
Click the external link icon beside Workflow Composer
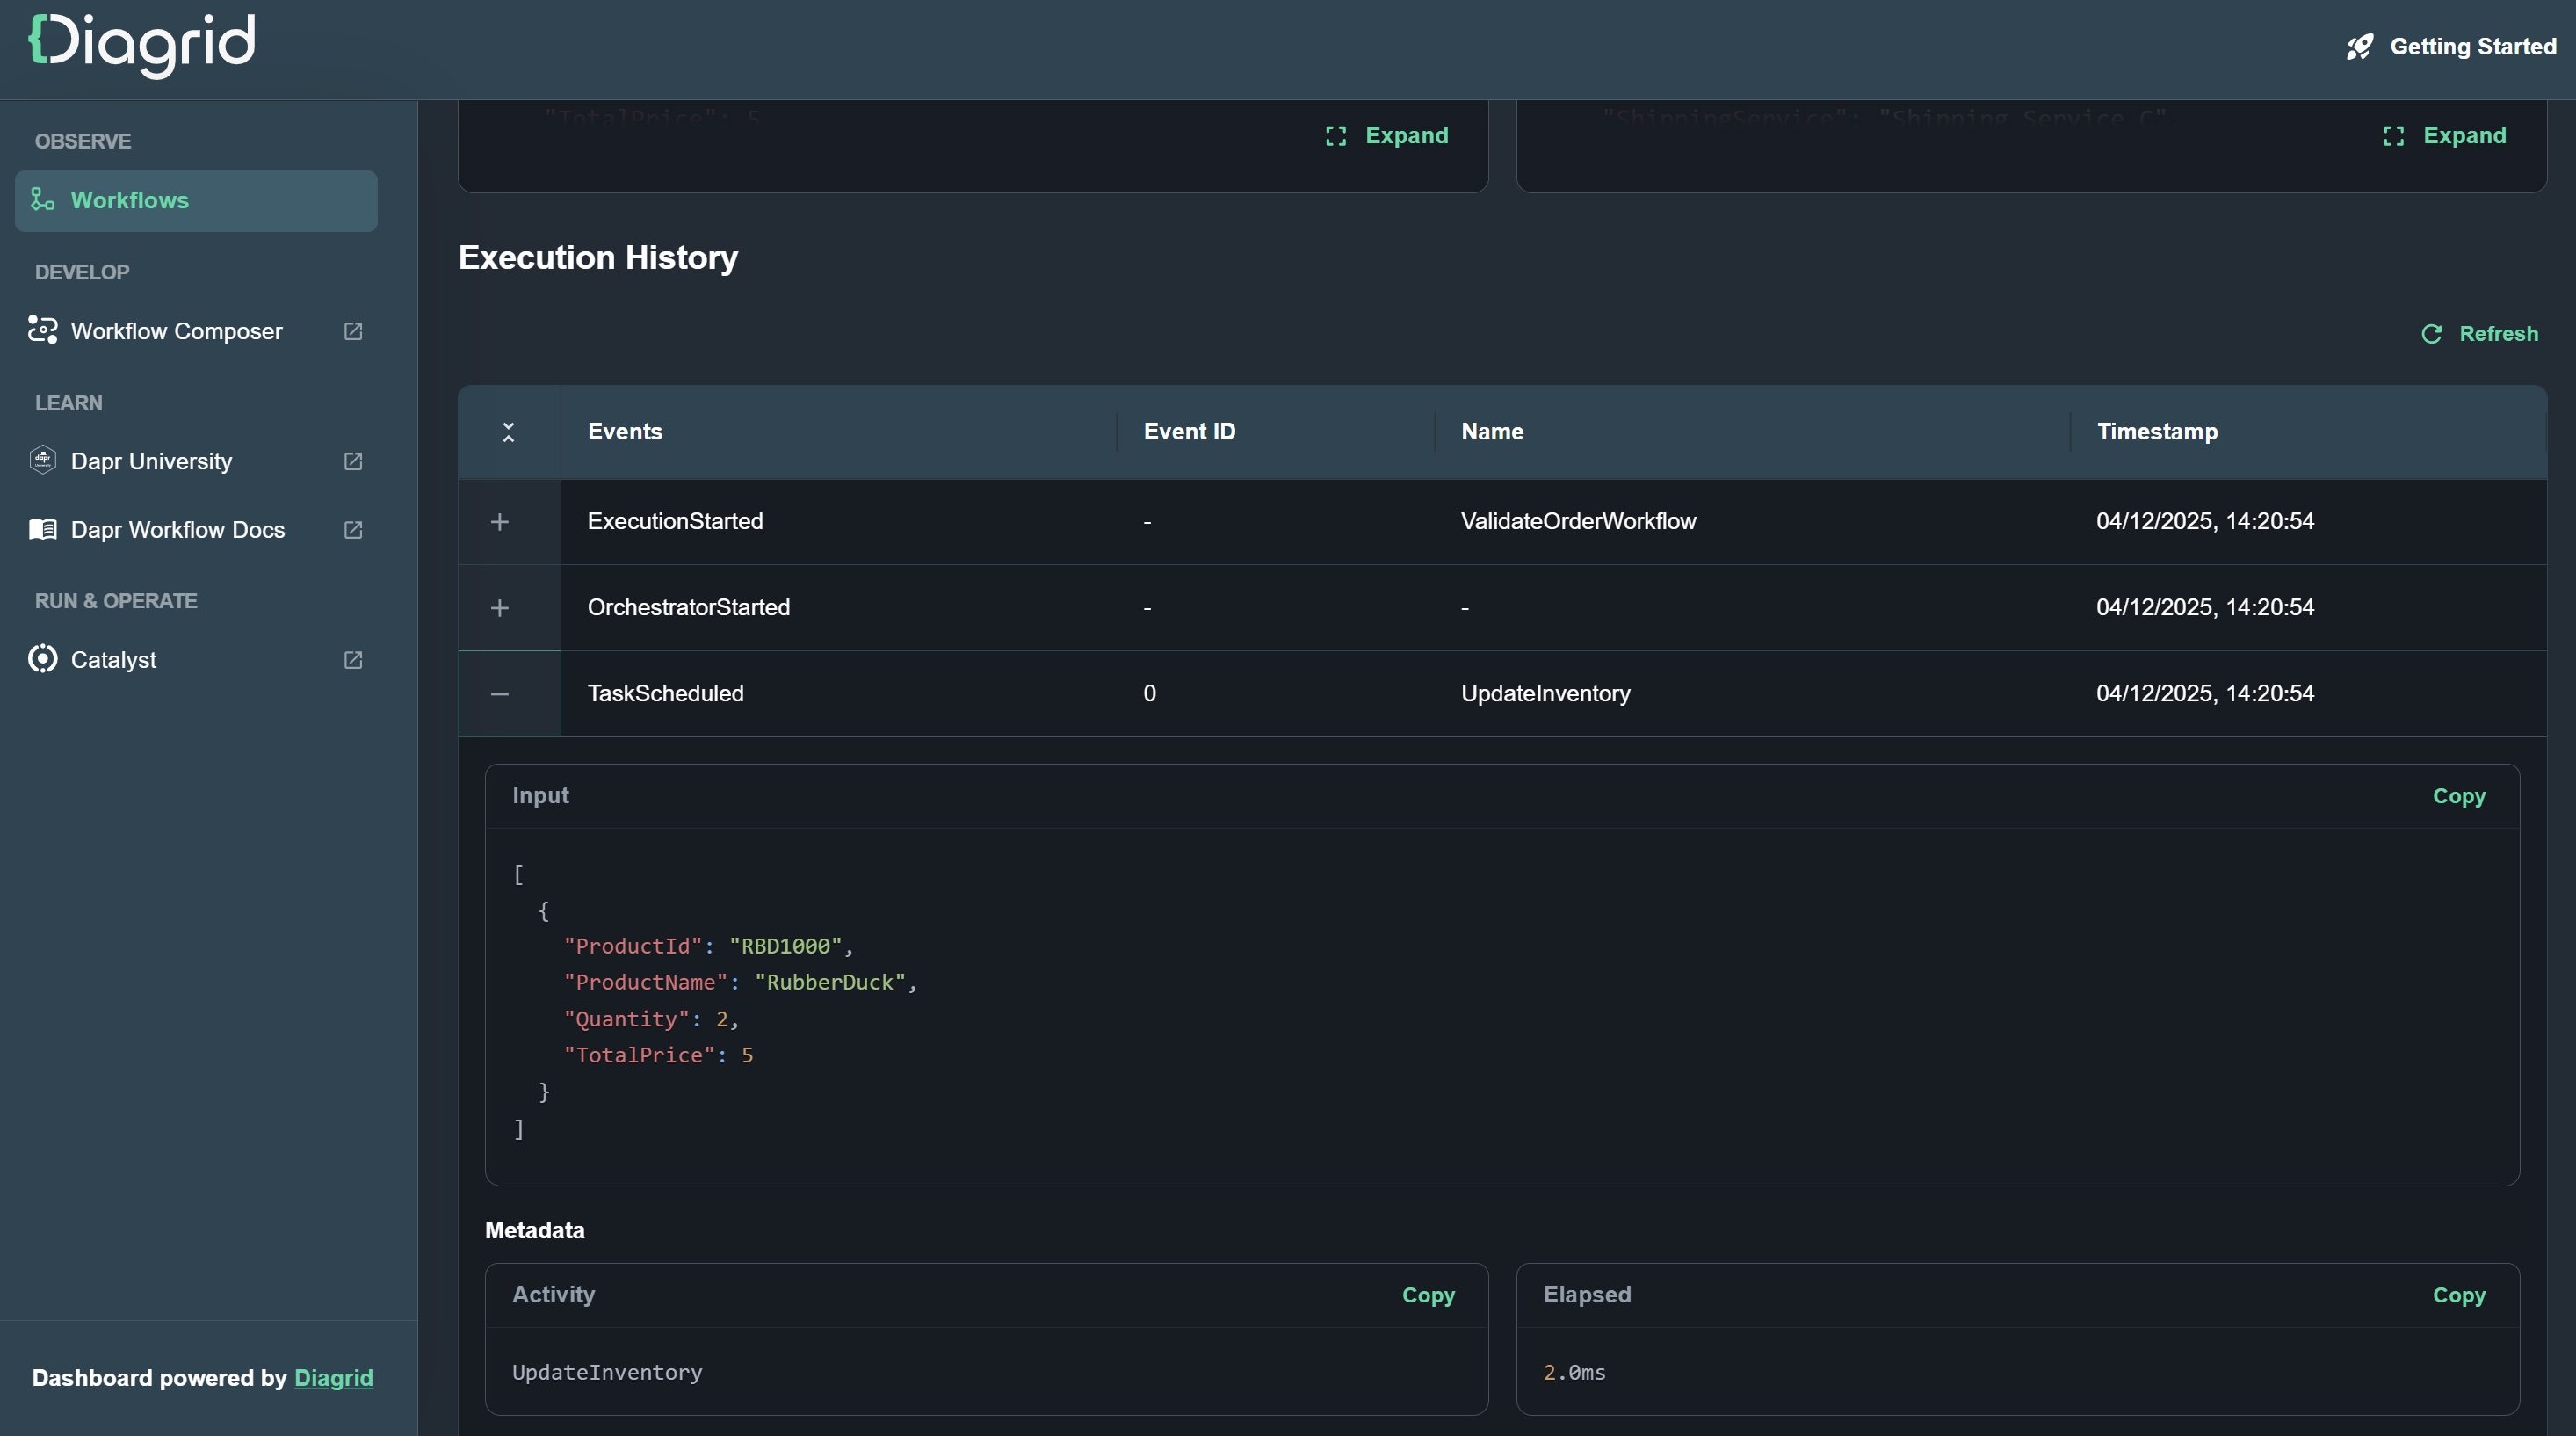point(352,331)
